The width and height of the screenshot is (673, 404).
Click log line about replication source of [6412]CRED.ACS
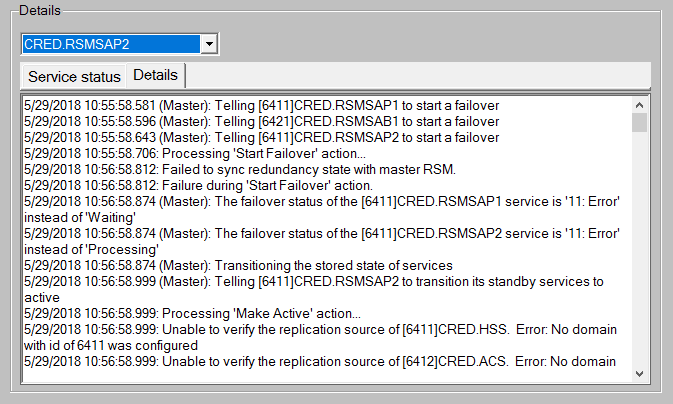[x=320, y=361]
